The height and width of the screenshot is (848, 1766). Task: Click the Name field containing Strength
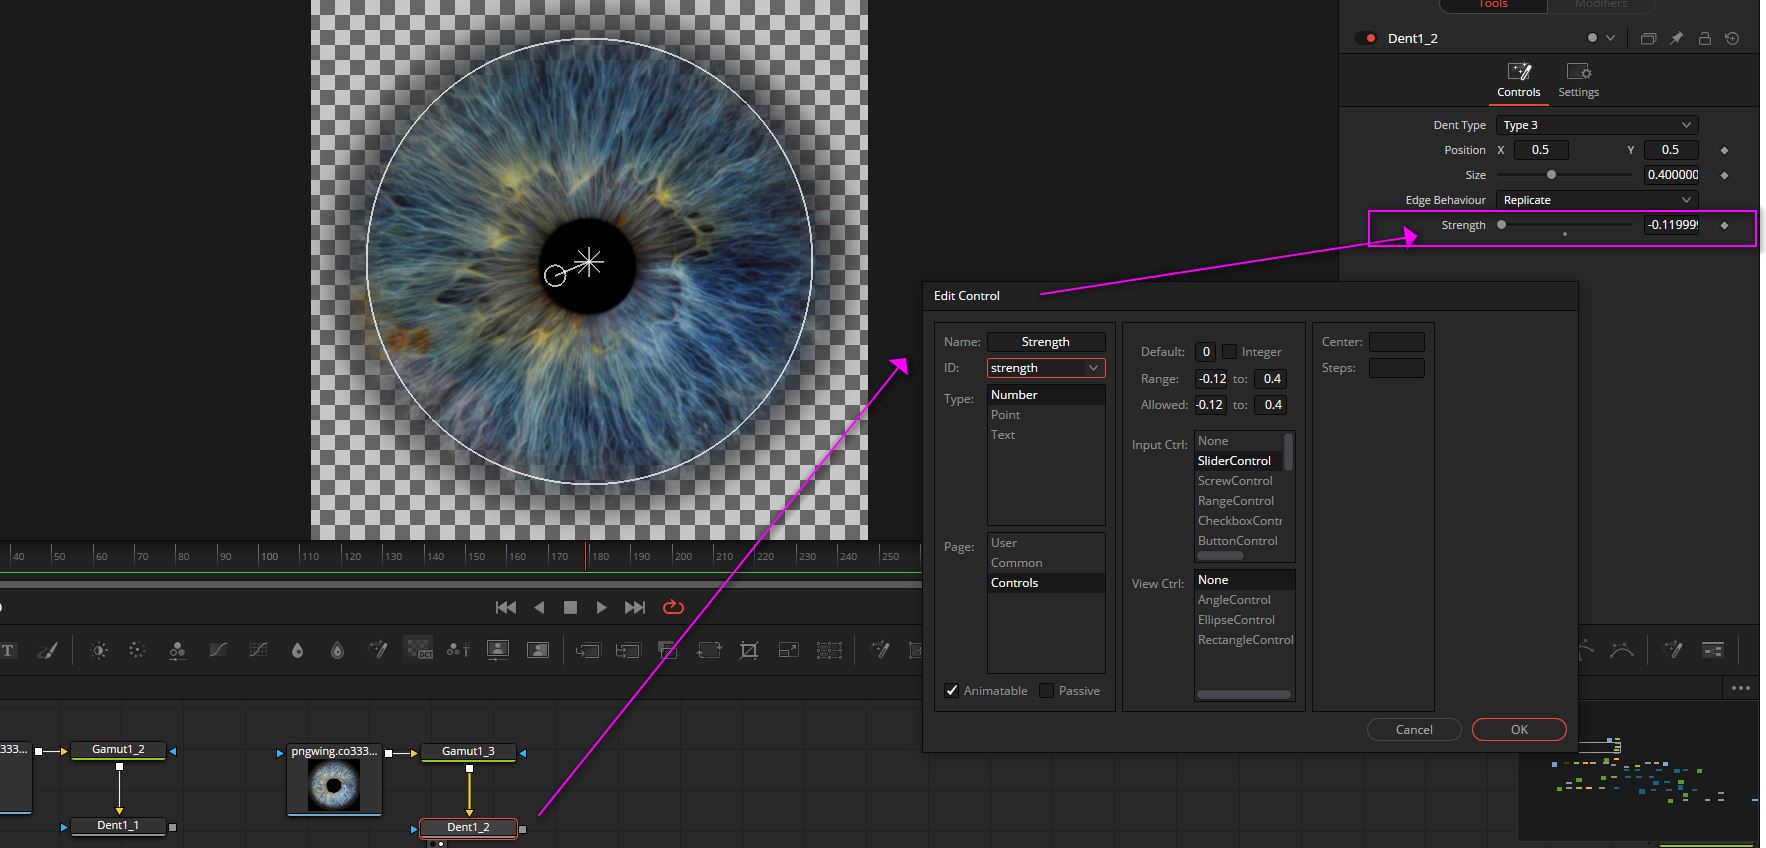(1046, 342)
